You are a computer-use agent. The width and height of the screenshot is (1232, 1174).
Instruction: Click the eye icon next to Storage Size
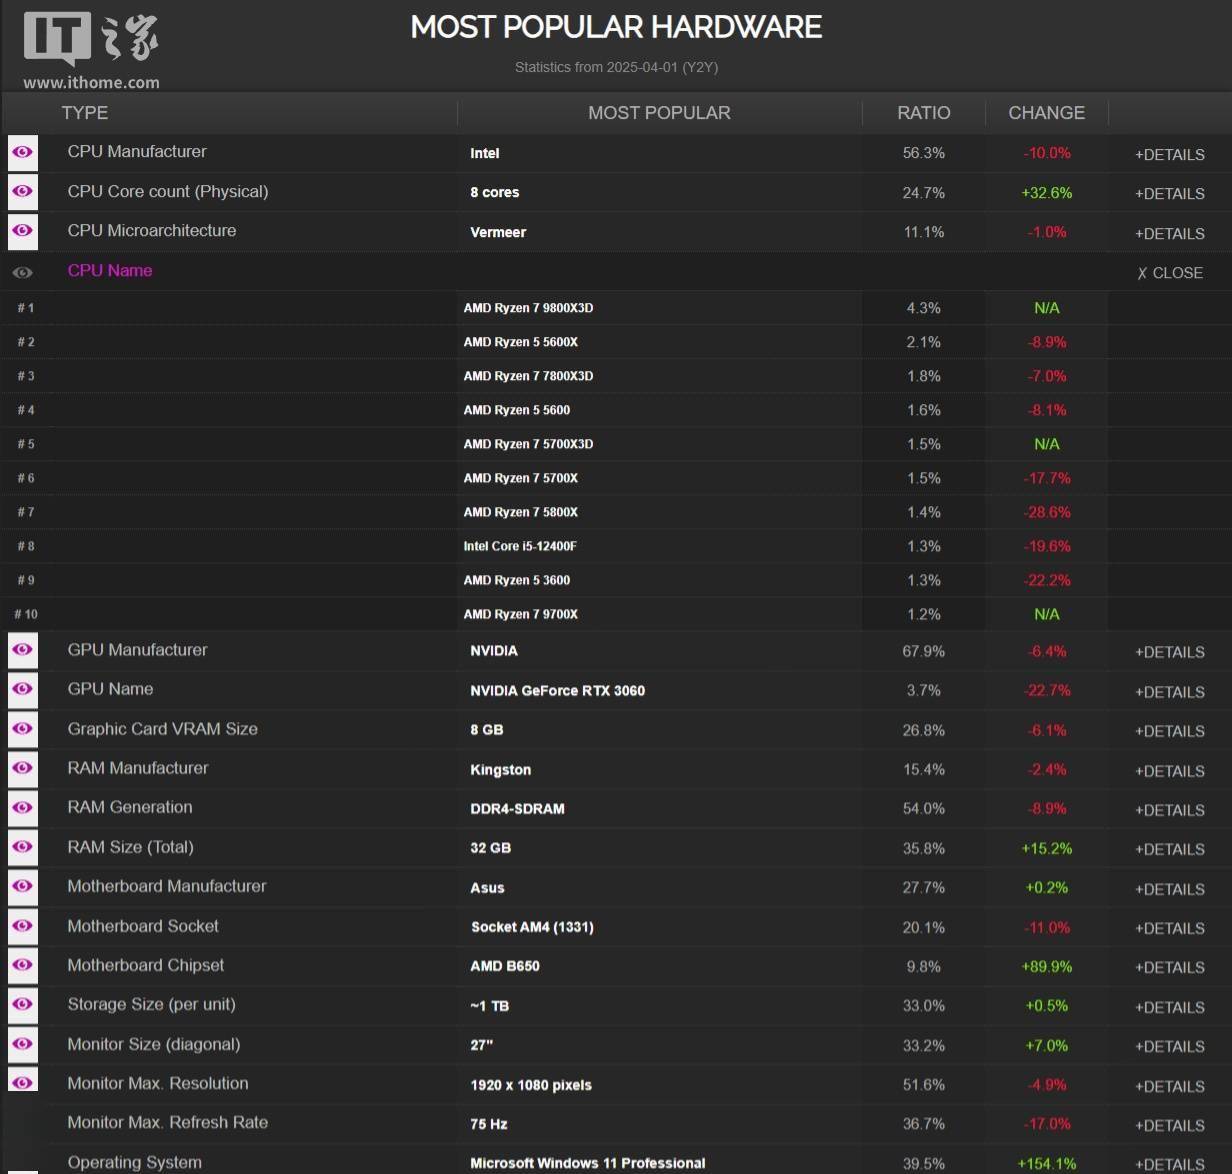(22, 1005)
